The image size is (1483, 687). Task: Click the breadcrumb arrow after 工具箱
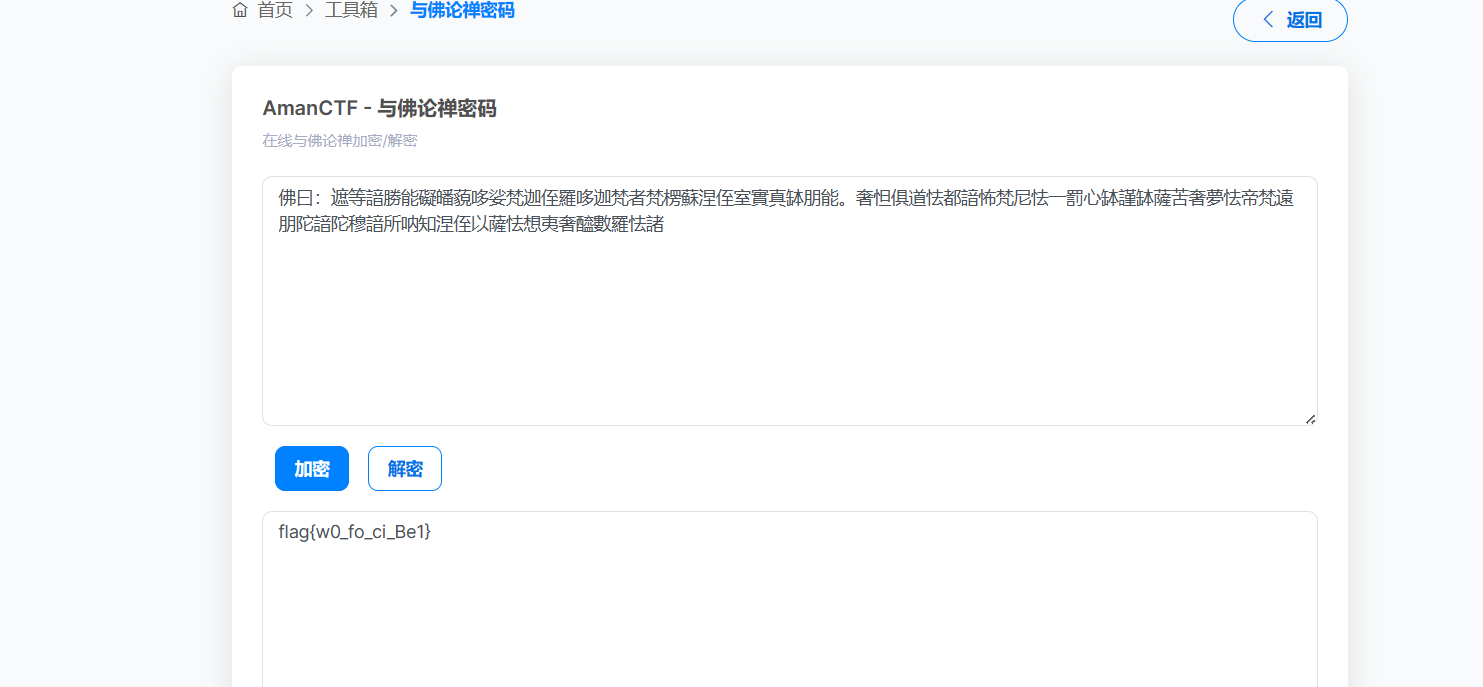[394, 11]
